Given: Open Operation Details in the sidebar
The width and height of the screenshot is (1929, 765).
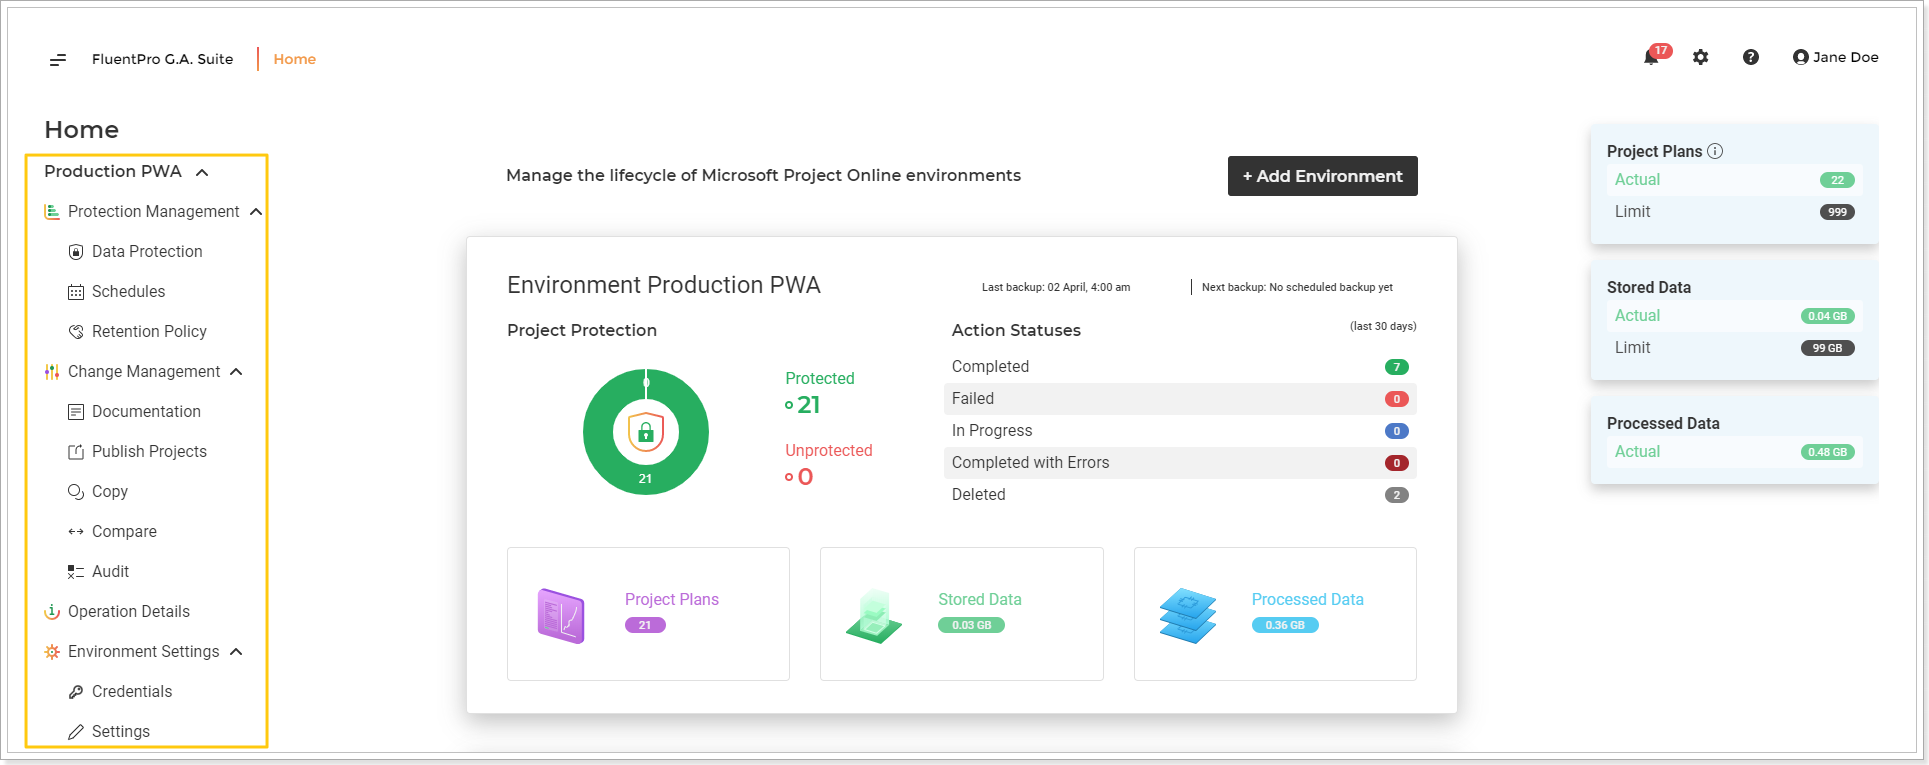Looking at the screenshot, I should point(128,612).
